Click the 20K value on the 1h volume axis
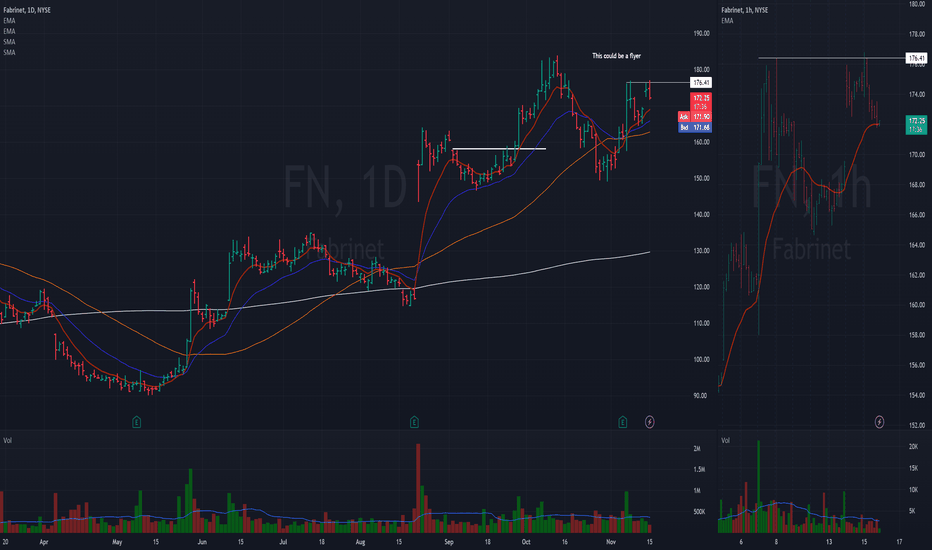Viewport: 932px width, 550px height. 913,447
